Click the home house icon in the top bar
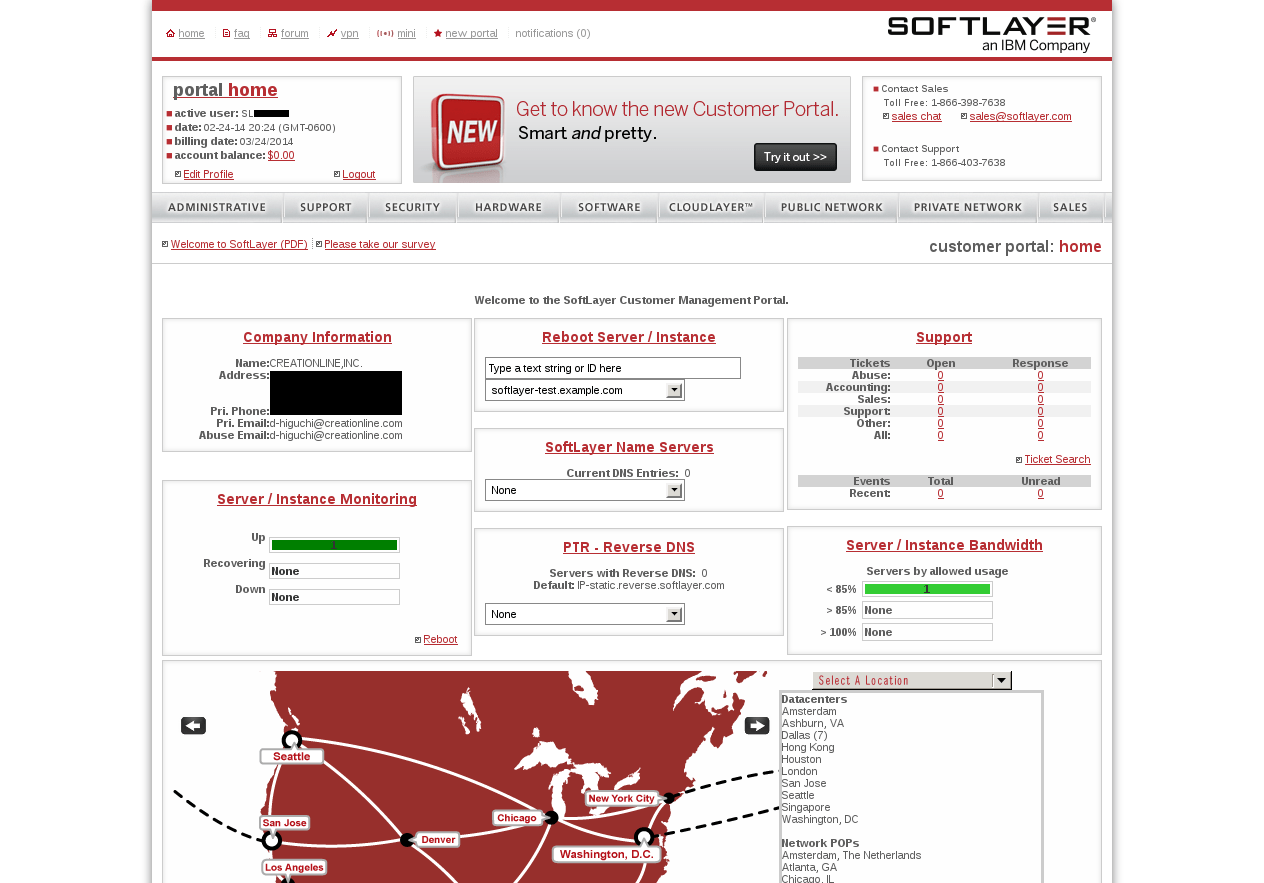This screenshot has width=1264, height=883. point(170,34)
